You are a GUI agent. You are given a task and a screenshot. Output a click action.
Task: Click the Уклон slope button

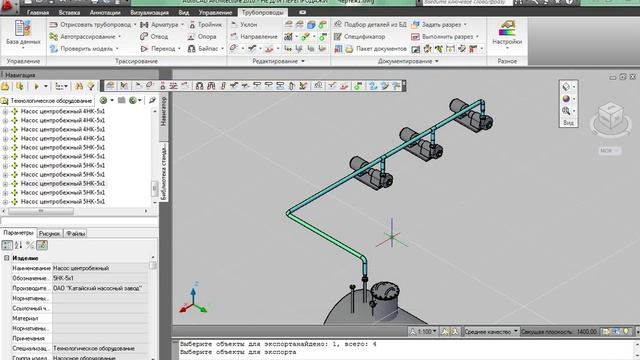pyautogui.click(x=244, y=24)
